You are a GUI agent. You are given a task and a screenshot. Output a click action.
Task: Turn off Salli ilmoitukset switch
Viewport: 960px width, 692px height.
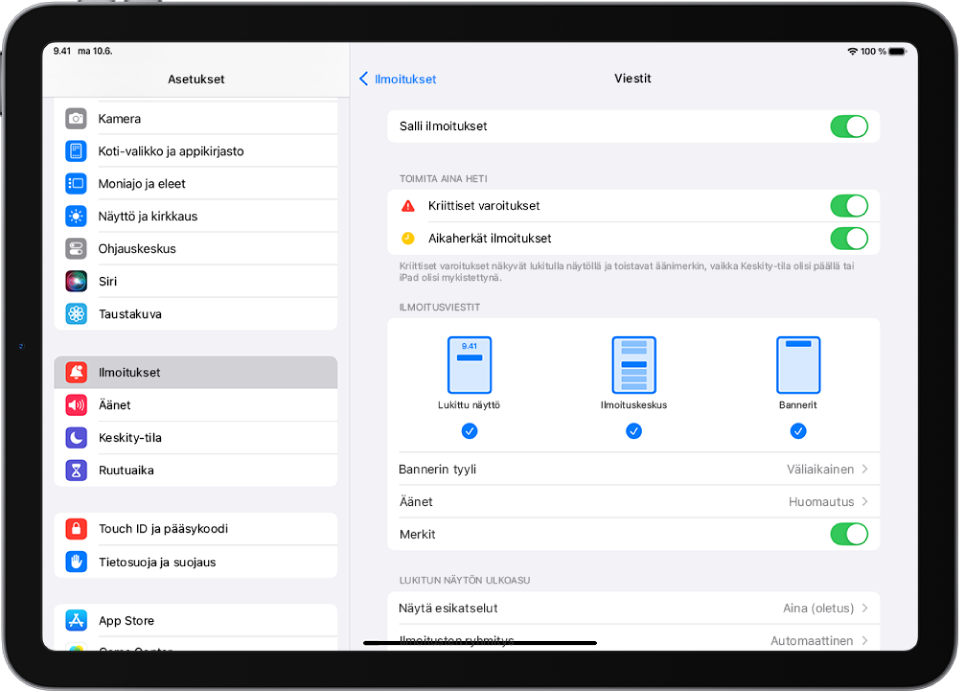coord(849,127)
